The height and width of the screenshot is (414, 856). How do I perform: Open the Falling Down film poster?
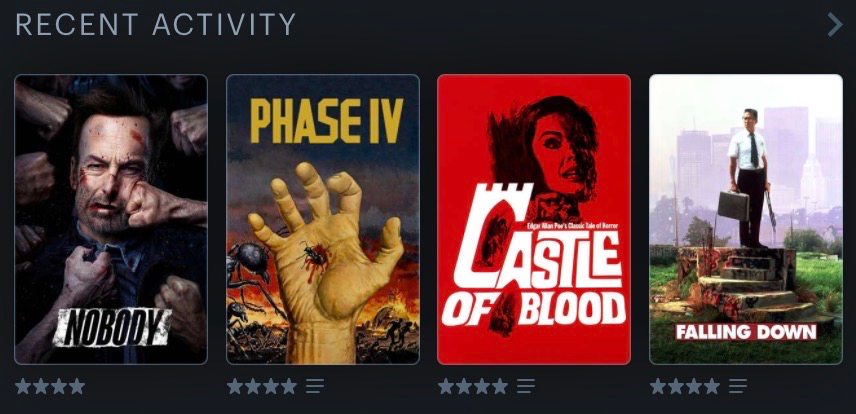(x=746, y=219)
